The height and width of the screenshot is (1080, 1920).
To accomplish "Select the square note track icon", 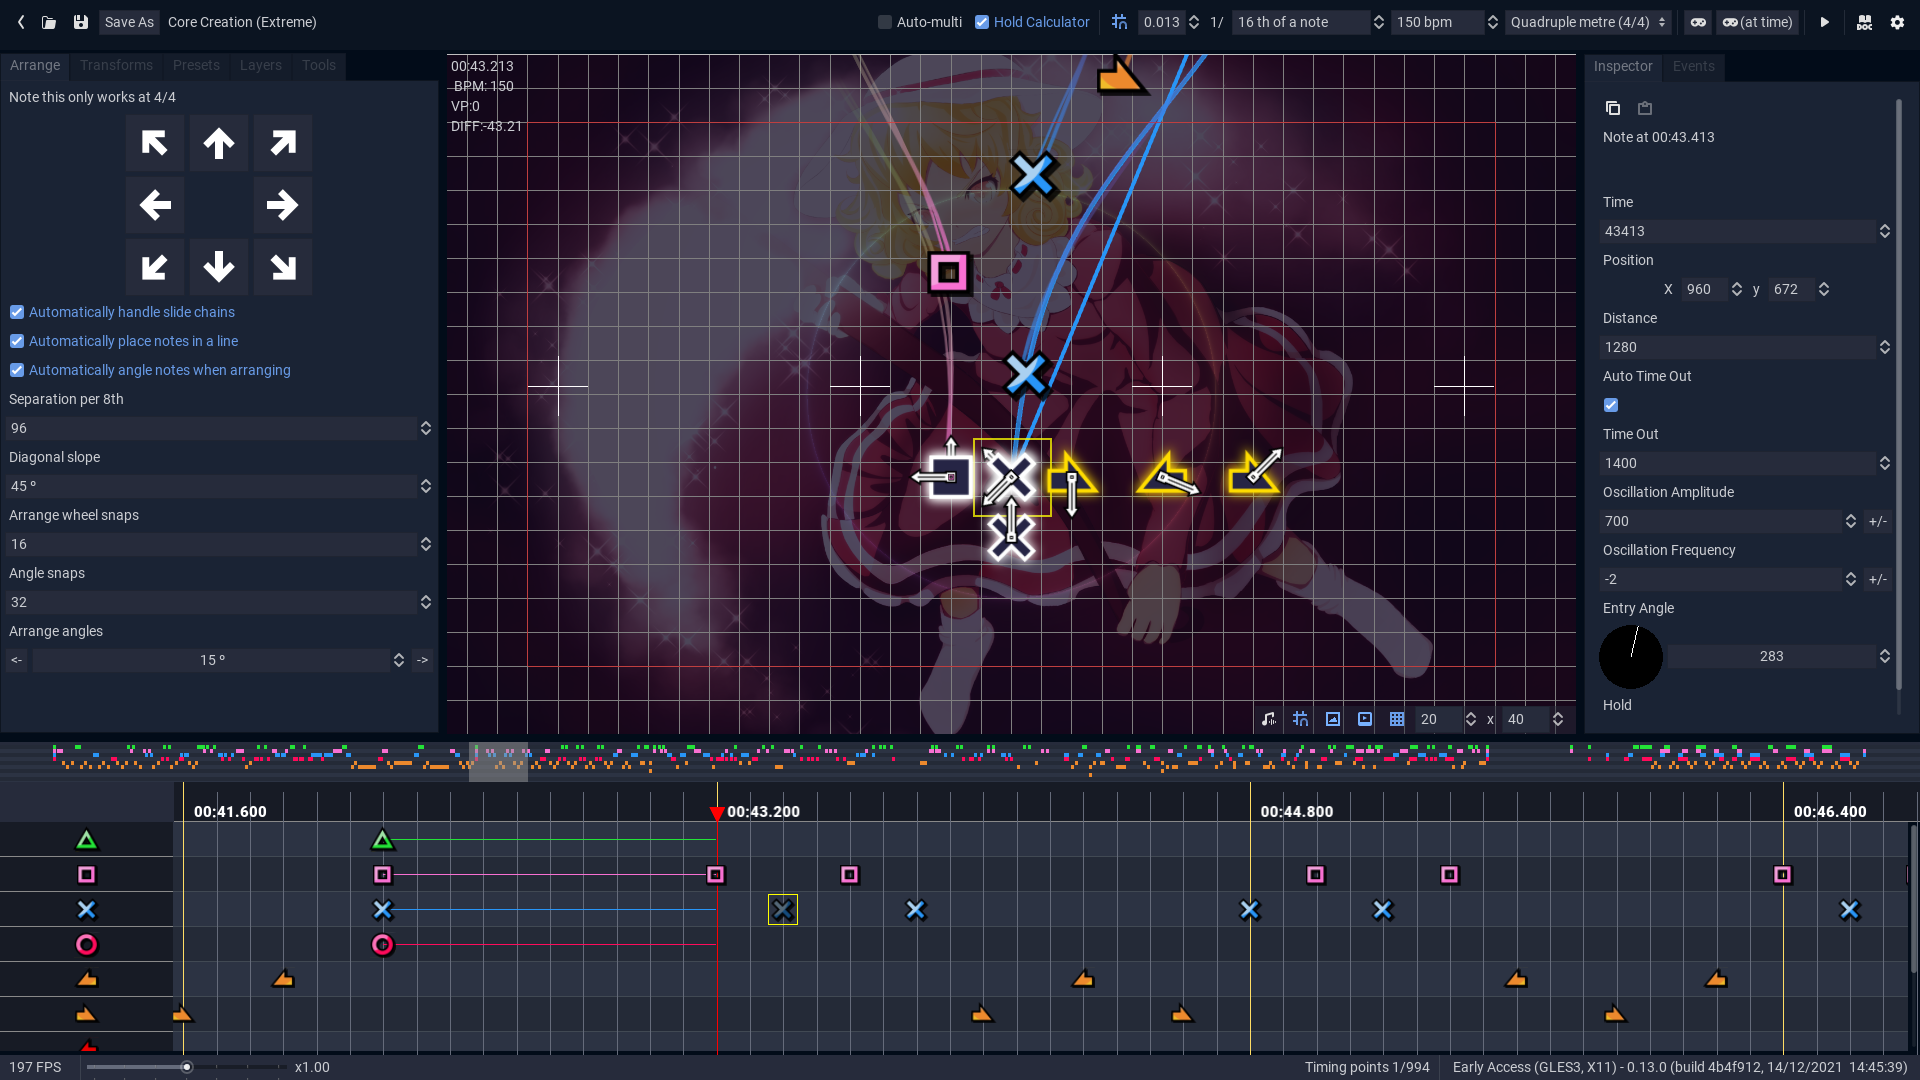I will [x=87, y=875].
